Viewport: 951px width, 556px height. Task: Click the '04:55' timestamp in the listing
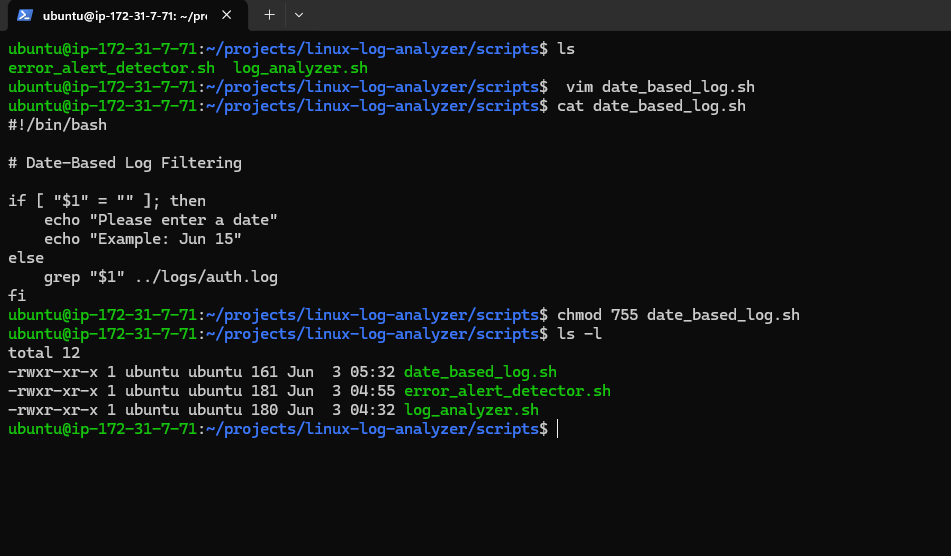click(x=372, y=391)
